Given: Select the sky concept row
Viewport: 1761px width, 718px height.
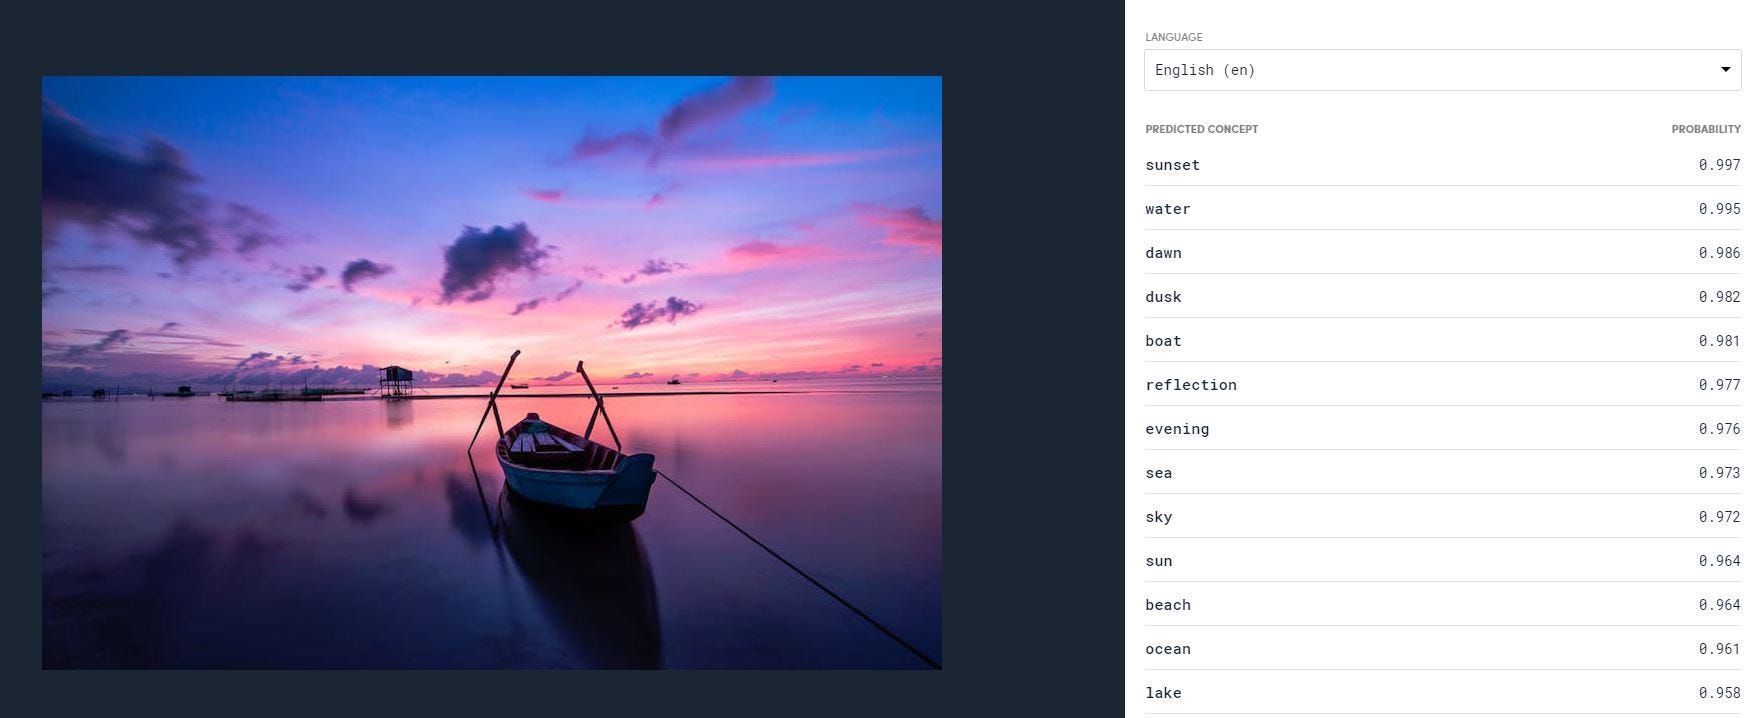Looking at the screenshot, I should click(x=1442, y=517).
